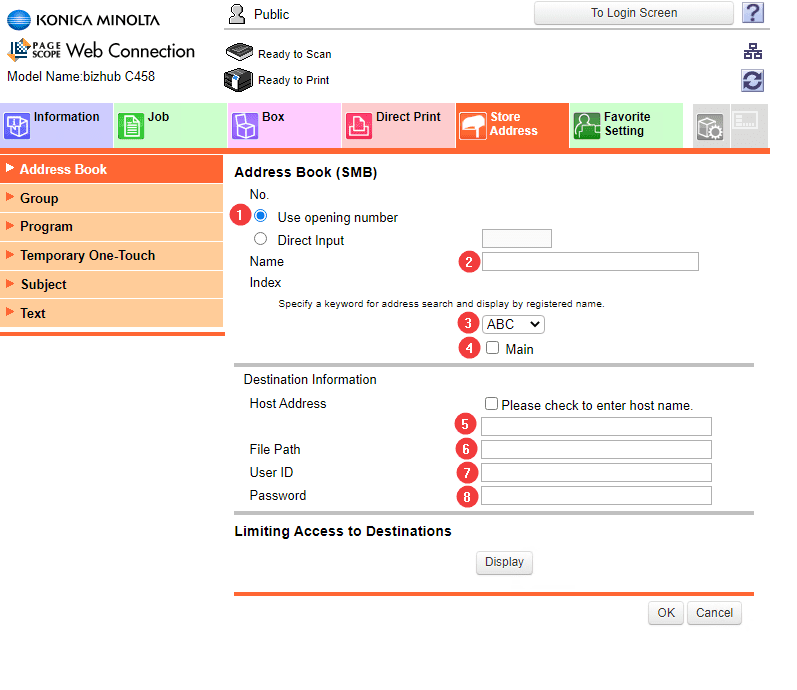Click the File Path input field
The width and height of the screenshot is (797, 690).
coord(596,449)
